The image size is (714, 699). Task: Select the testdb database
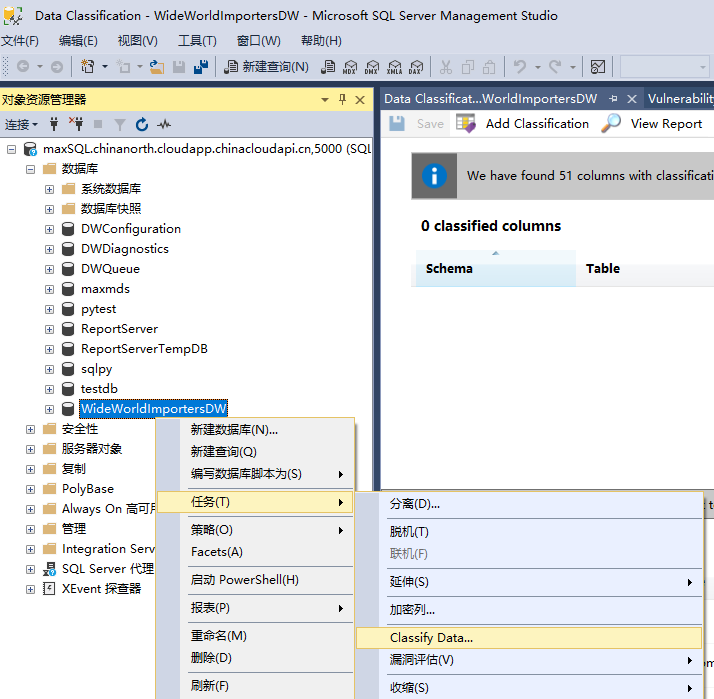click(x=99, y=389)
